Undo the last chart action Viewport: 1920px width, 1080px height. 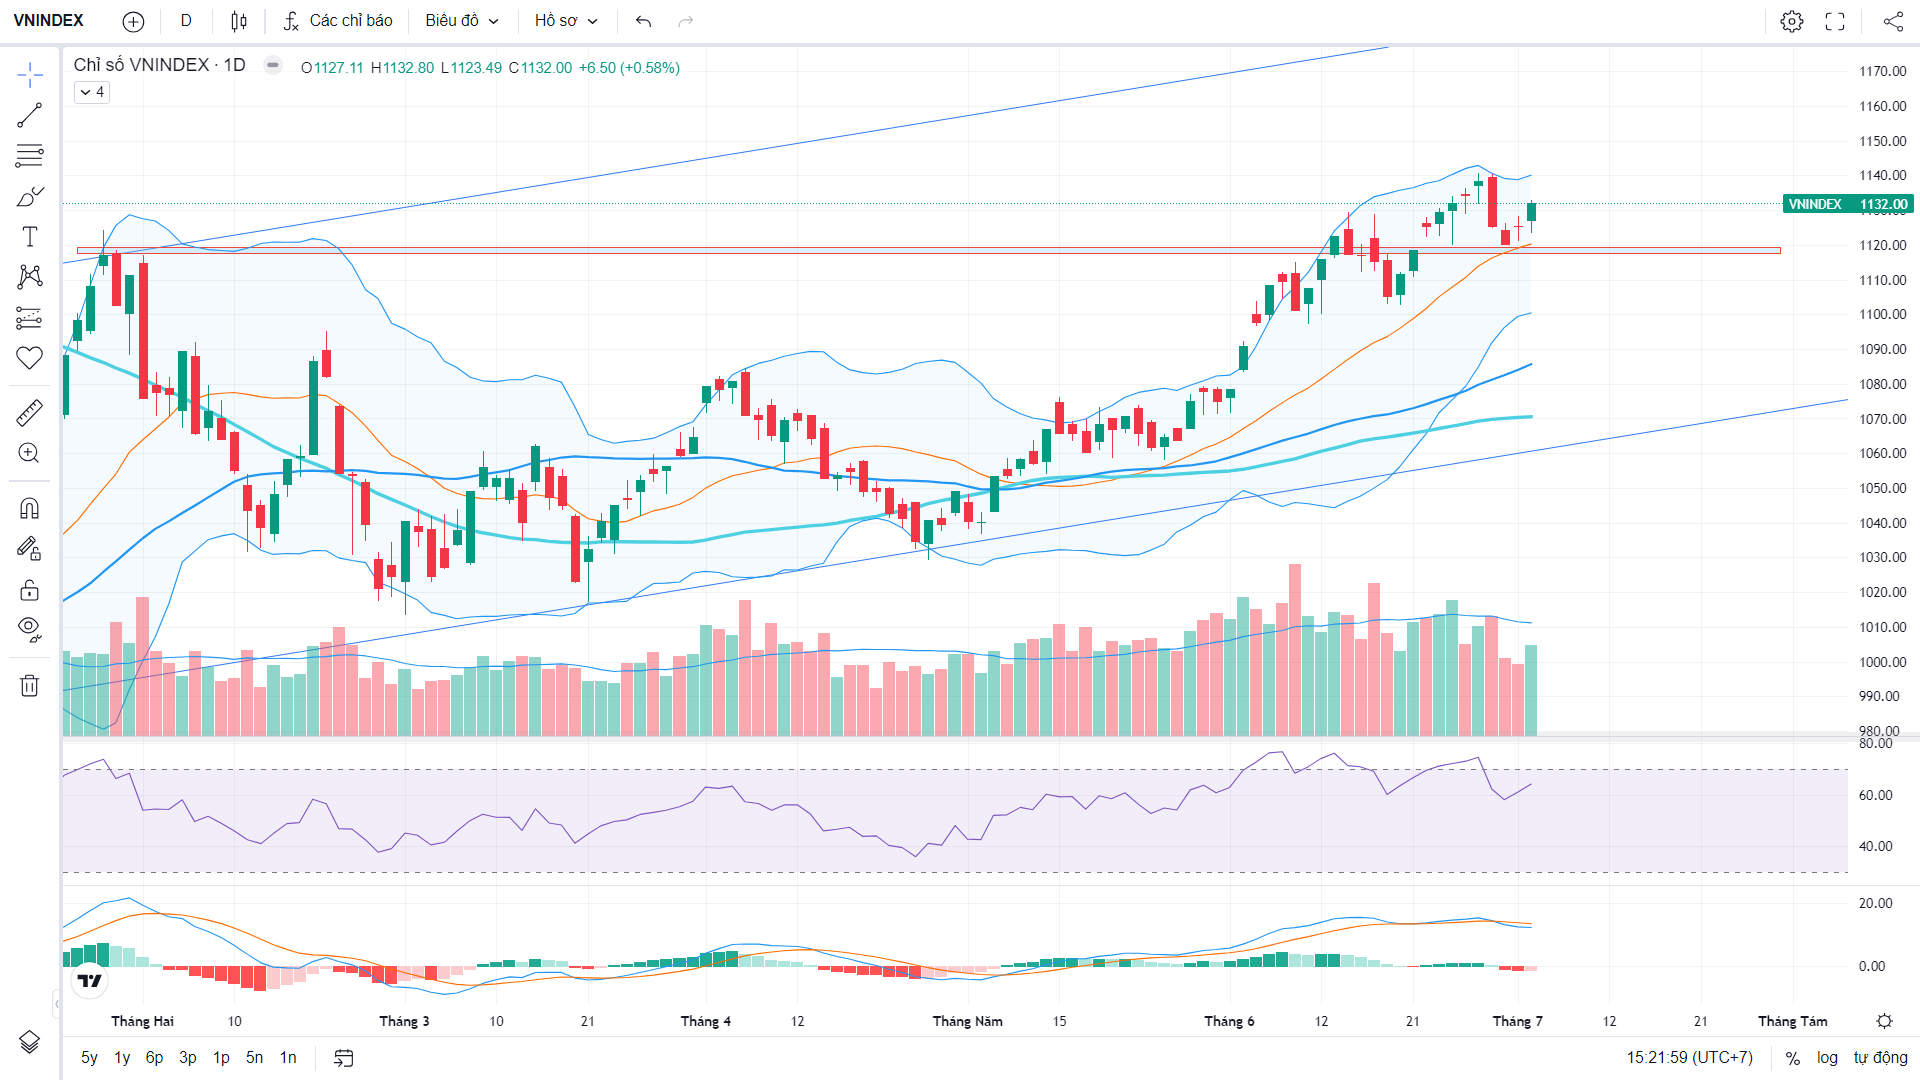pos(643,21)
